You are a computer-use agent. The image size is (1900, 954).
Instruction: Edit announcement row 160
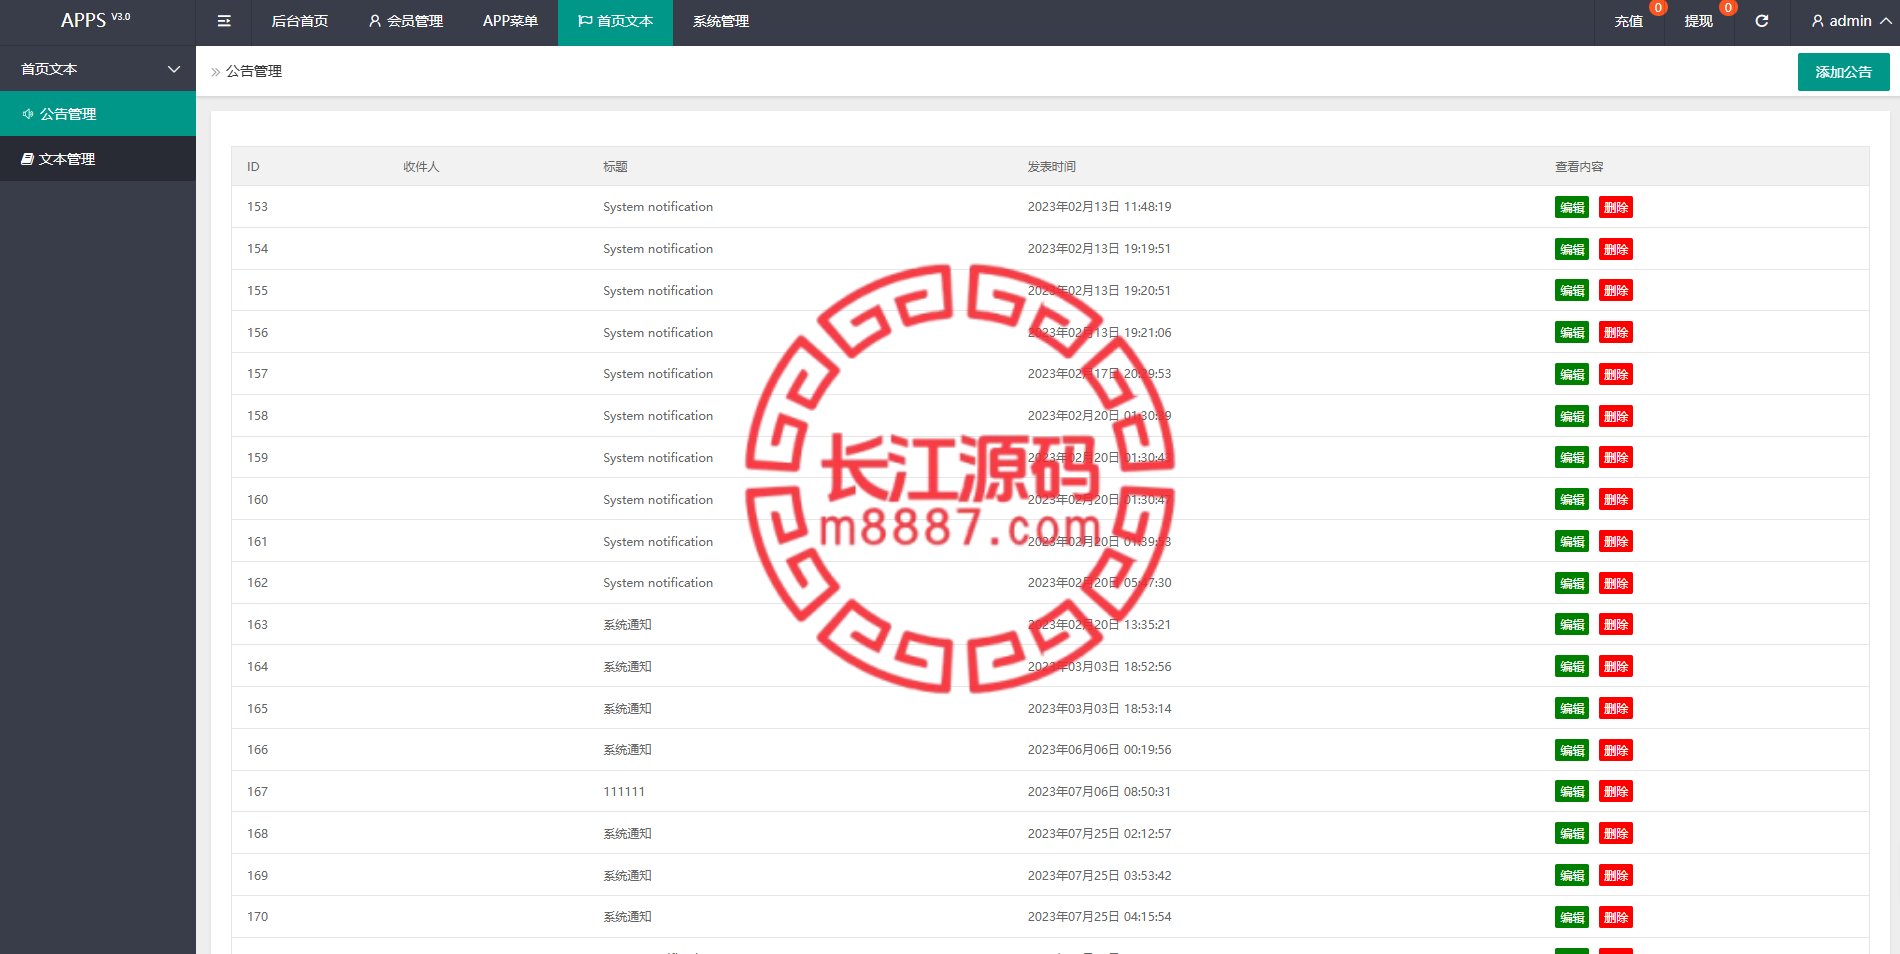[1572, 500]
